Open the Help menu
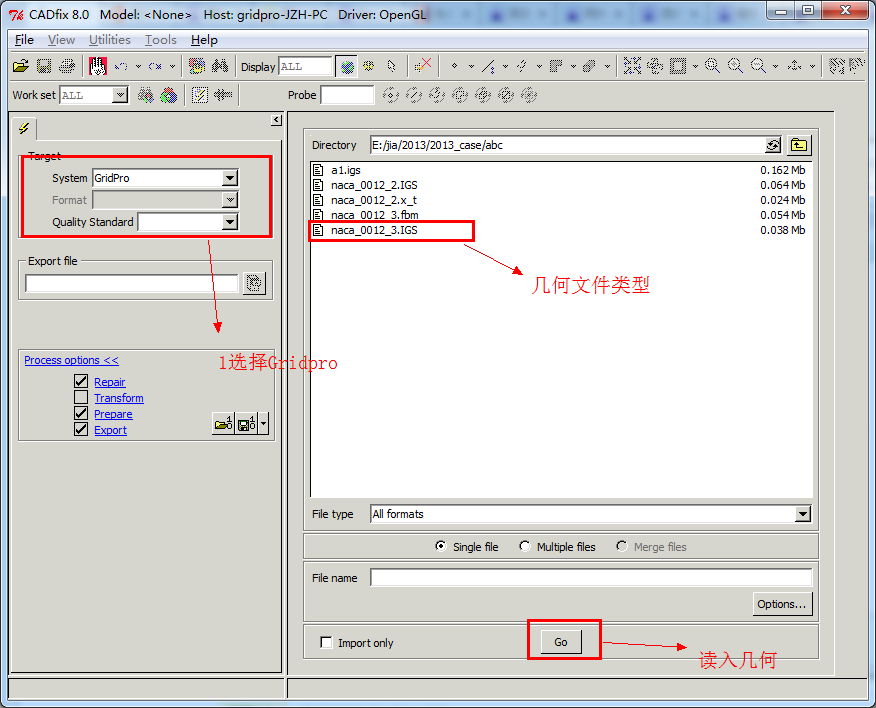 click(x=204, y=40)
